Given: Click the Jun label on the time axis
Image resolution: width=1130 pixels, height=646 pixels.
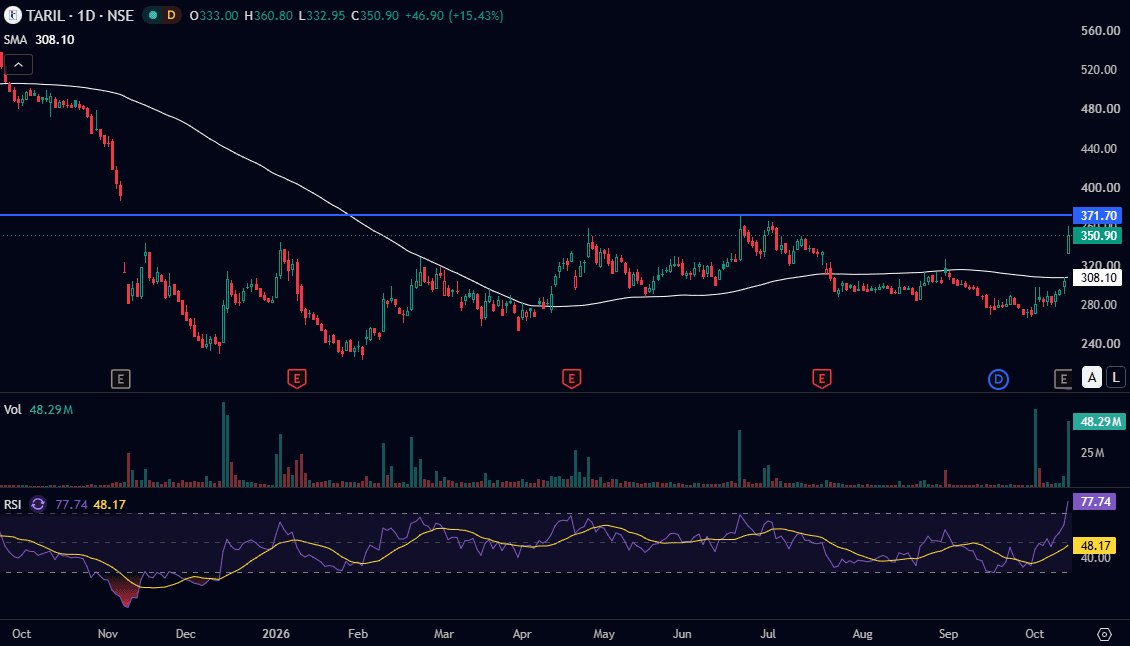Looking at the screenshot, I should 682,634.
